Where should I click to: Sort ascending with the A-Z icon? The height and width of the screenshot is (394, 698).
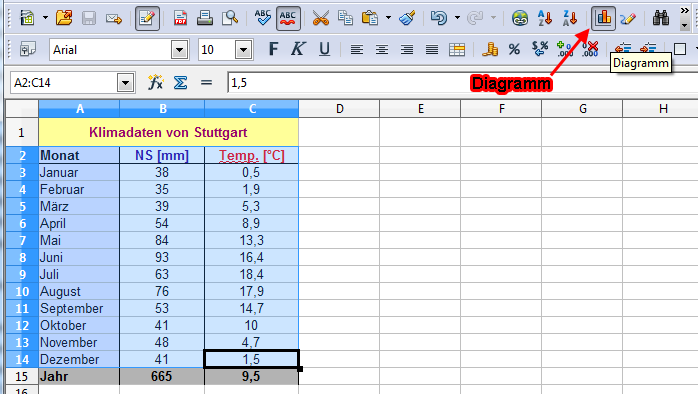point(545,18)
